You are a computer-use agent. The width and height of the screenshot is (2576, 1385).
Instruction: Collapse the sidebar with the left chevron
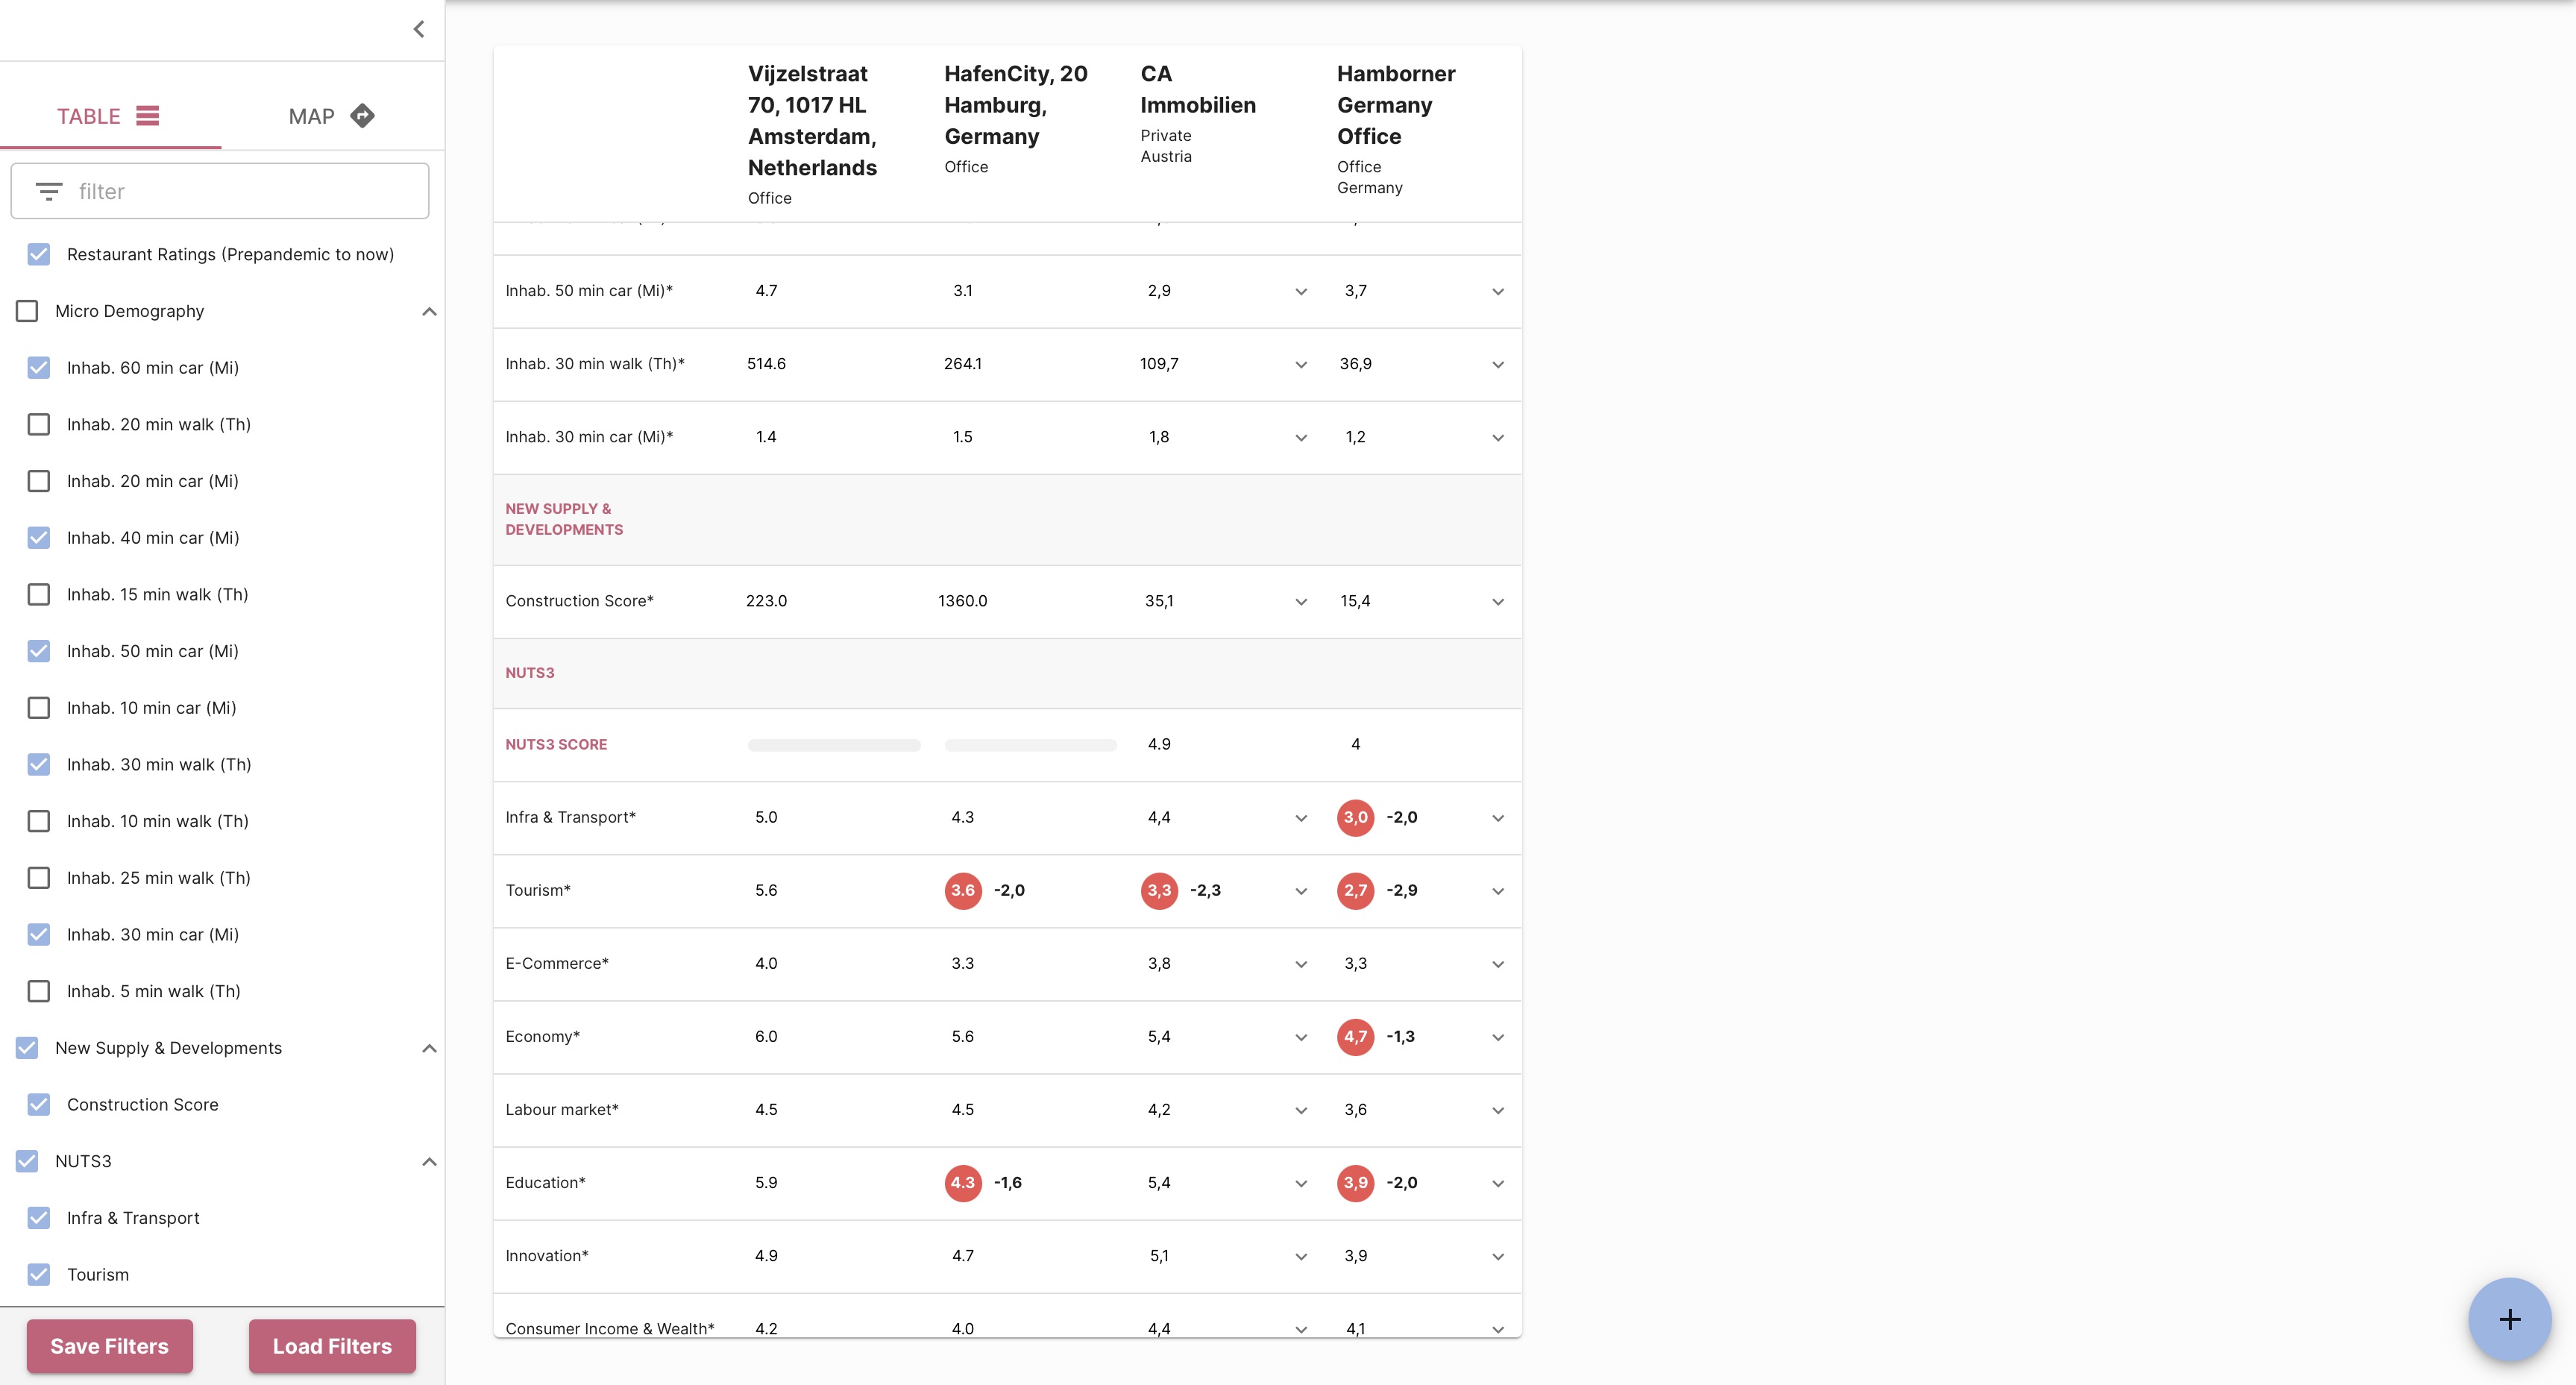click(419, 29)
